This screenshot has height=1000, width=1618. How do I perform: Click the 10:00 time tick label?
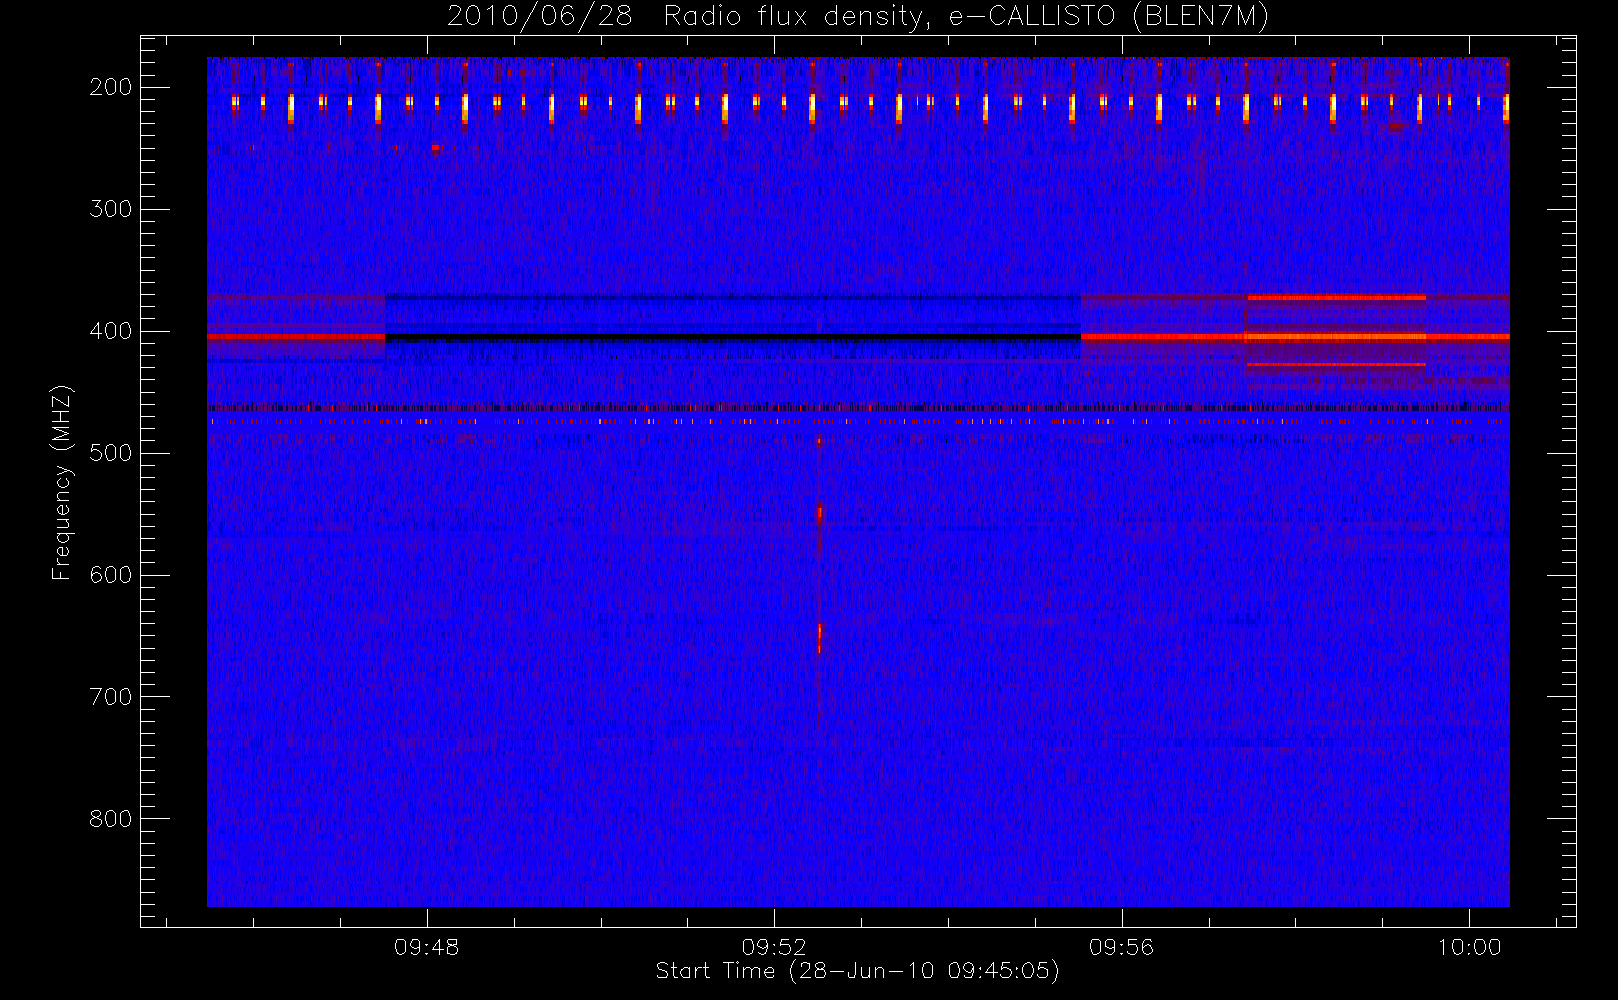[x=1469, y=947]
